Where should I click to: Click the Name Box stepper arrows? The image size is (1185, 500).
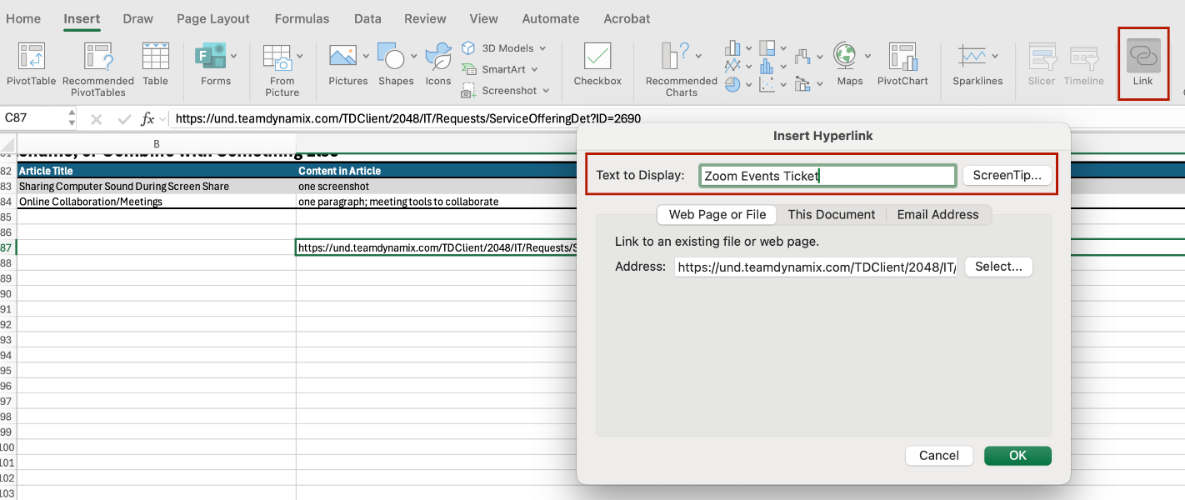[x=71, y=119]
